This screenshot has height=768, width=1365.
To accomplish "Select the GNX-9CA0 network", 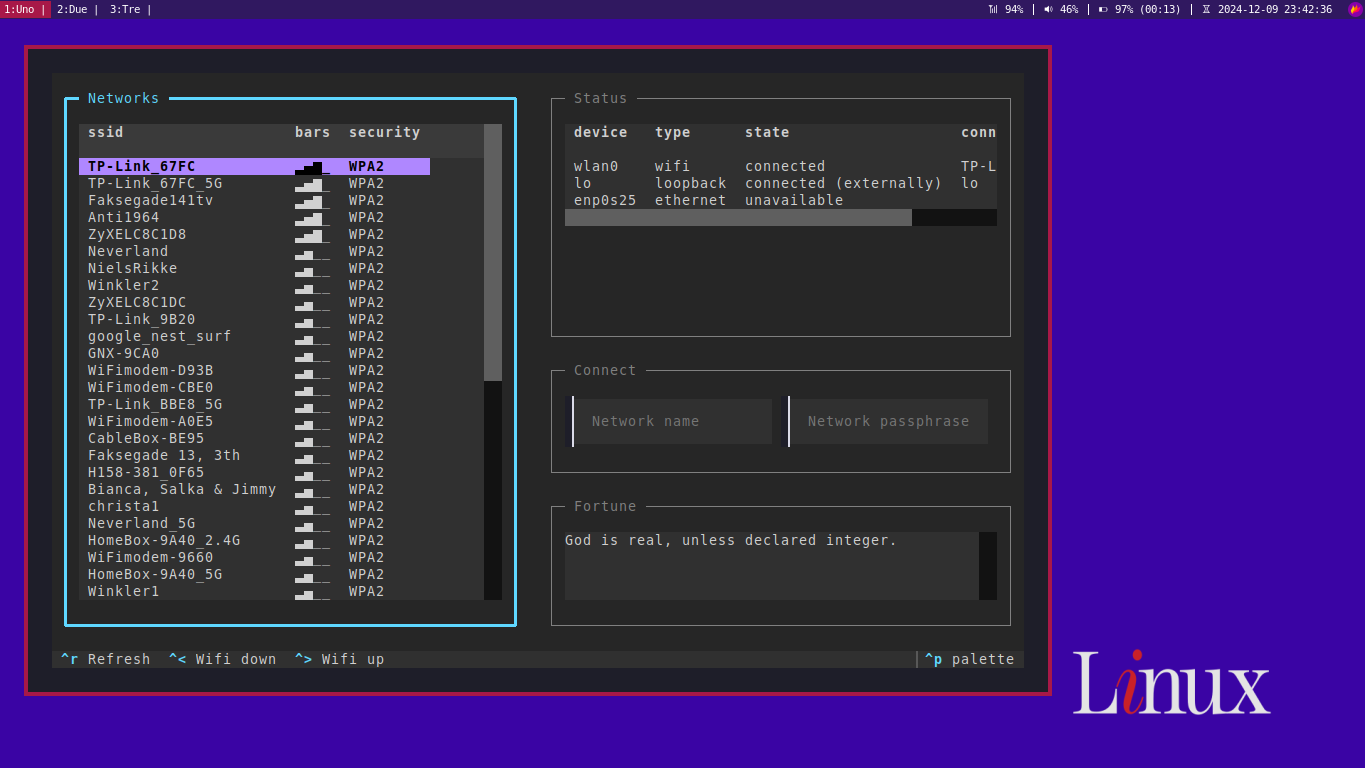I will pos(254,353).
